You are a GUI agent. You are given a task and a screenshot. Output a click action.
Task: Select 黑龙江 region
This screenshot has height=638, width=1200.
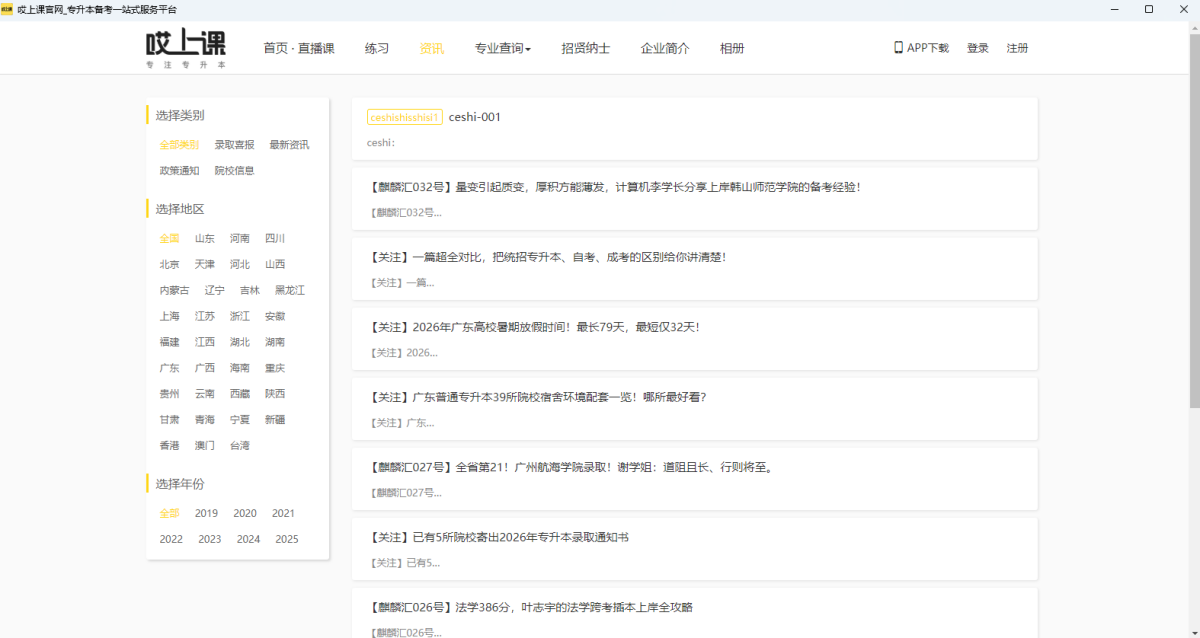point(290,291)
